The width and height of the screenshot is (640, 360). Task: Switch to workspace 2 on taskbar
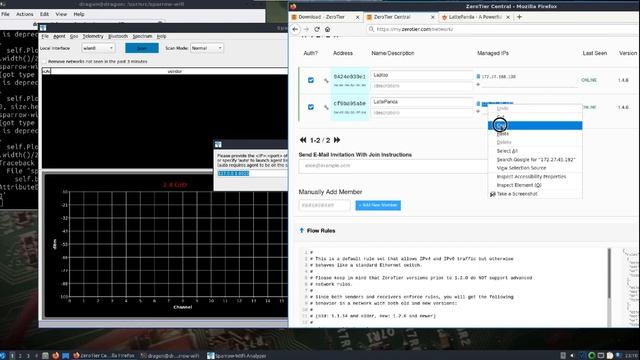pyautogui.click(x=20, y=356)
